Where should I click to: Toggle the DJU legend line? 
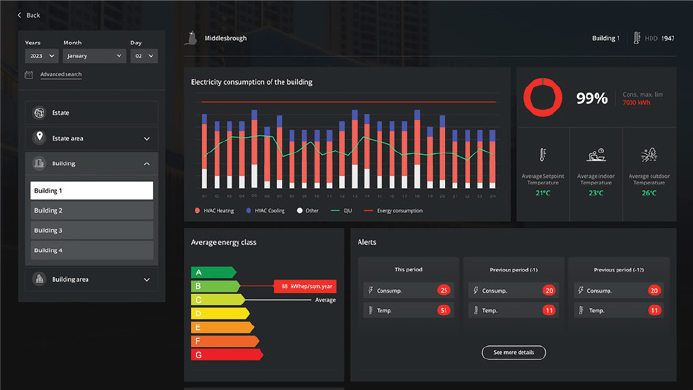click(x=341, y=211)
